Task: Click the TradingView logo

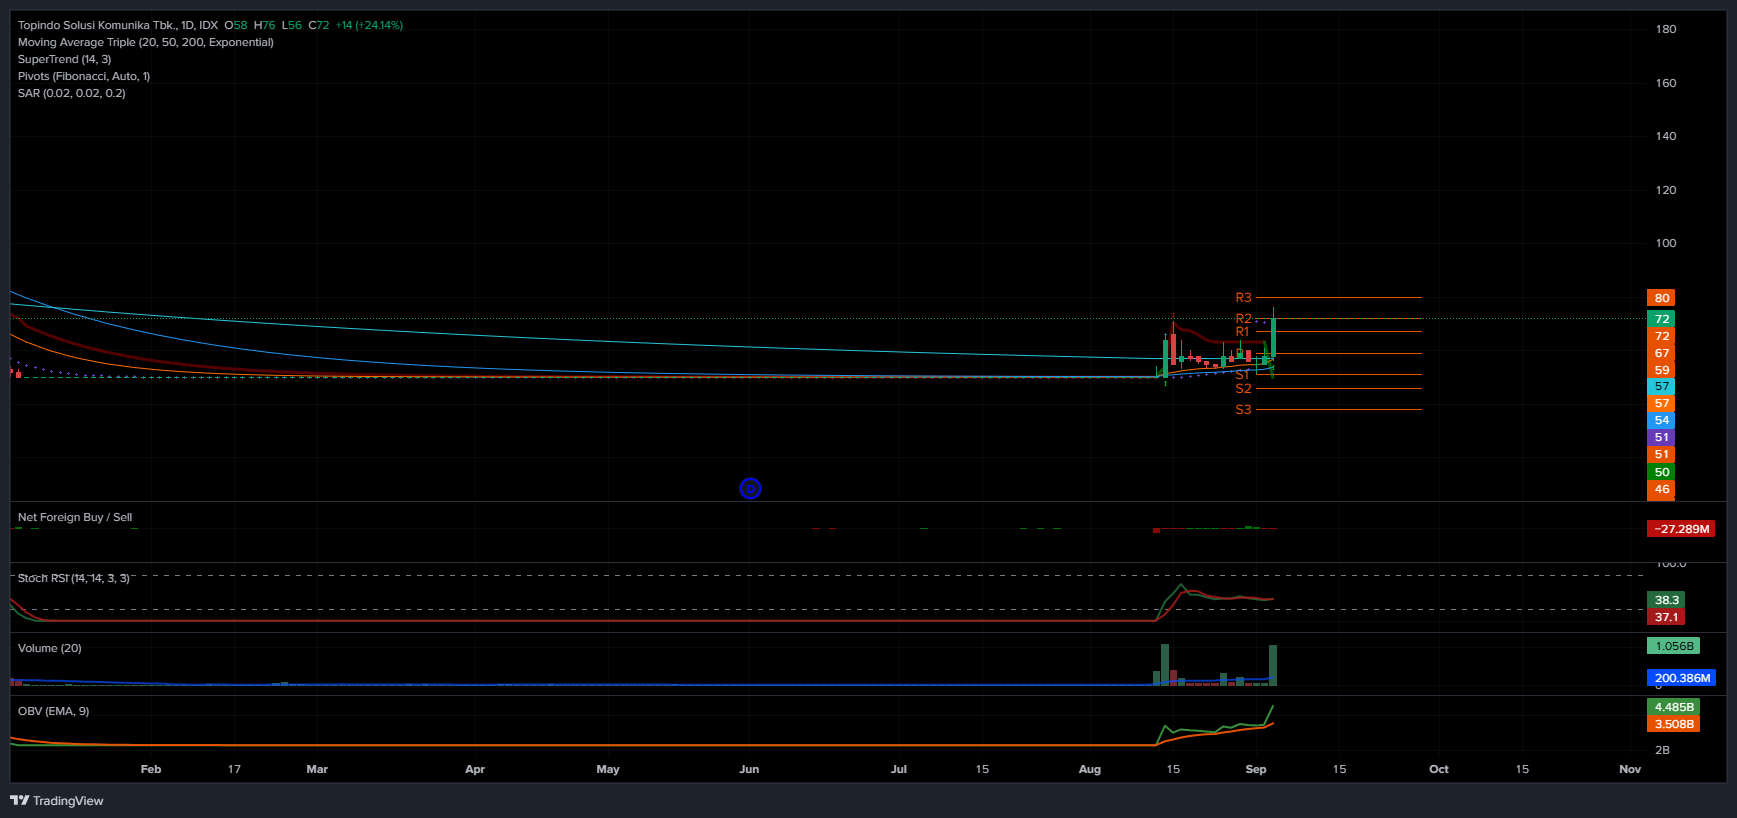Action: pyautogui.click(x=57, y=800)
